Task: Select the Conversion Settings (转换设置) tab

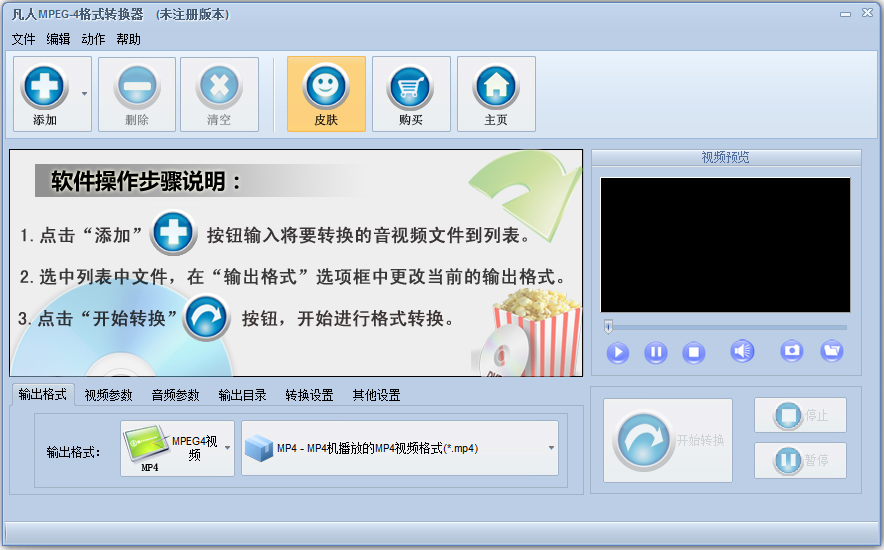Action: 309,395
